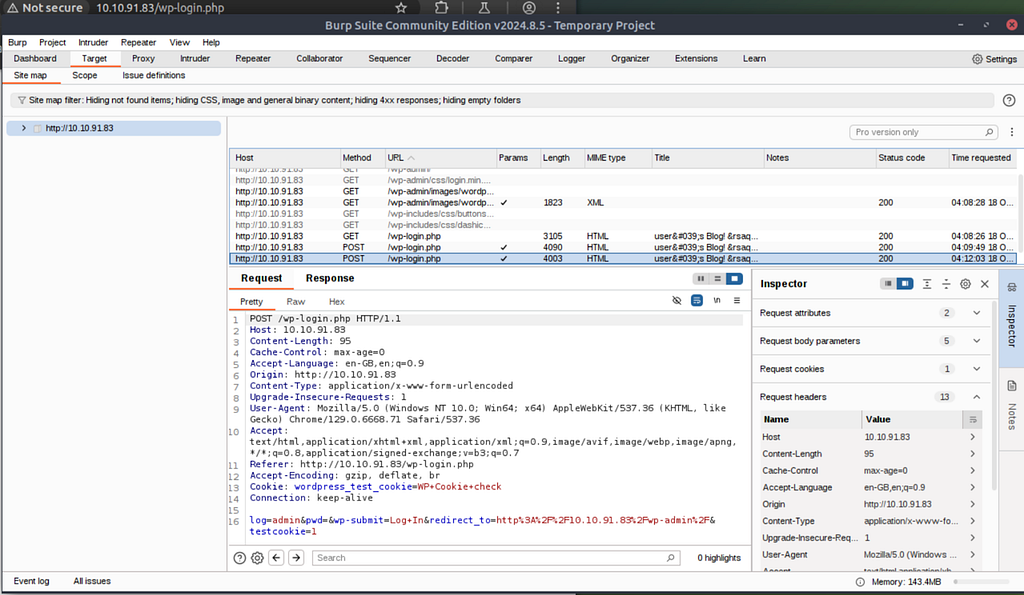Close the Inspector panel
Screen dimensions: 1024x595
click(x=985, y=283)
